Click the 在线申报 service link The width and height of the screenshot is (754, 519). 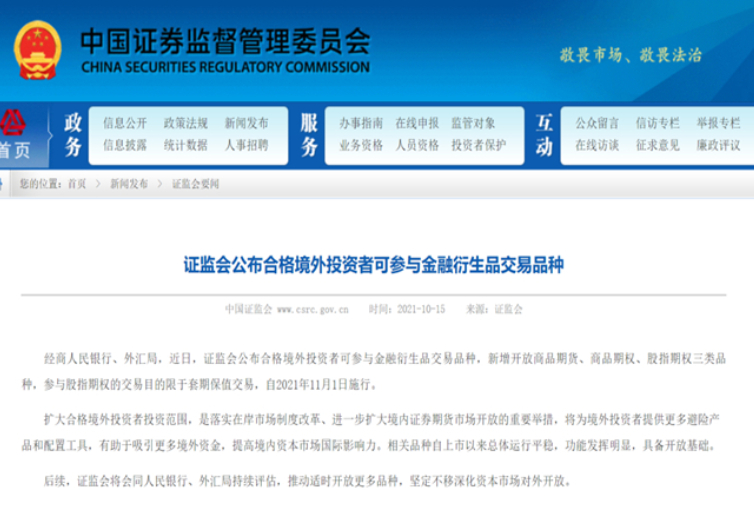[x=417, y=123]
